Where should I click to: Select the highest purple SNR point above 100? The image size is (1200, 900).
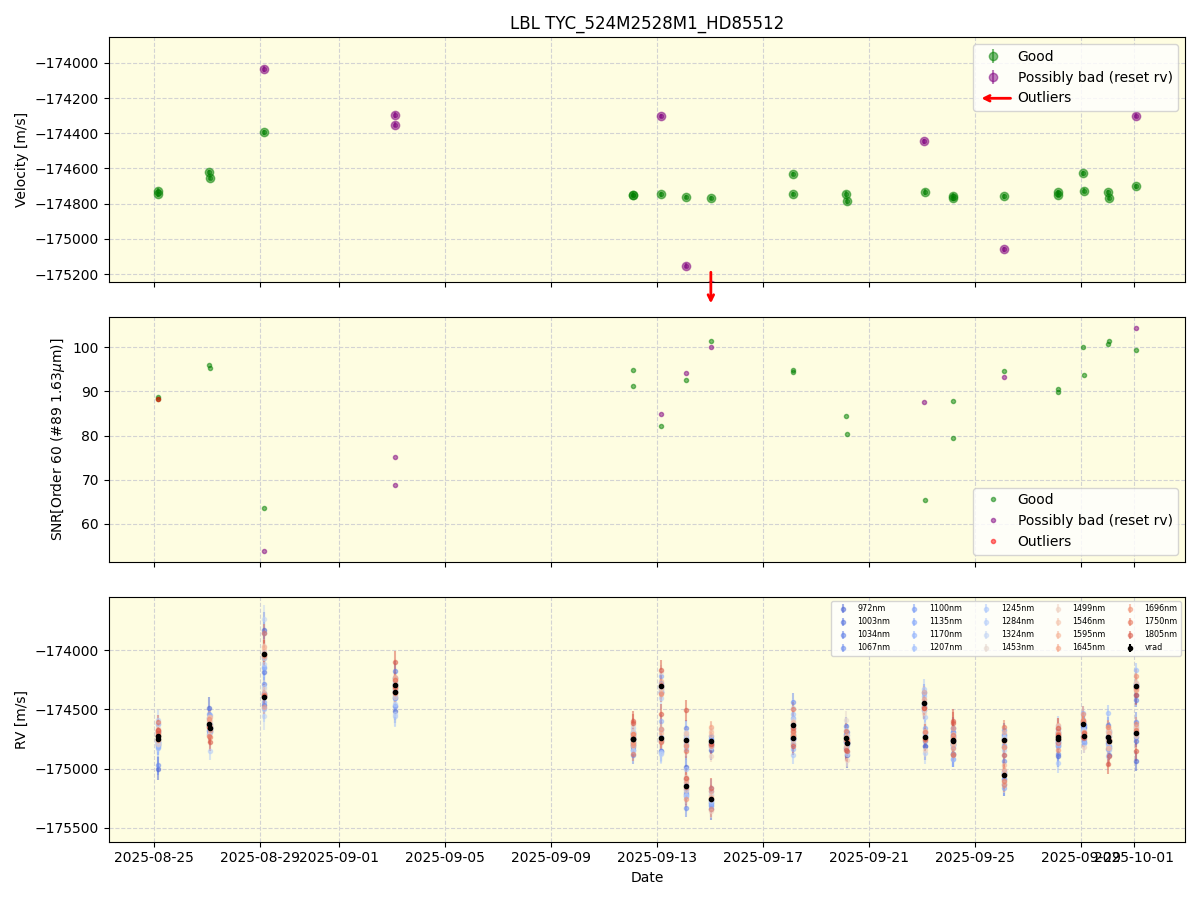(x=1136, y=328)
